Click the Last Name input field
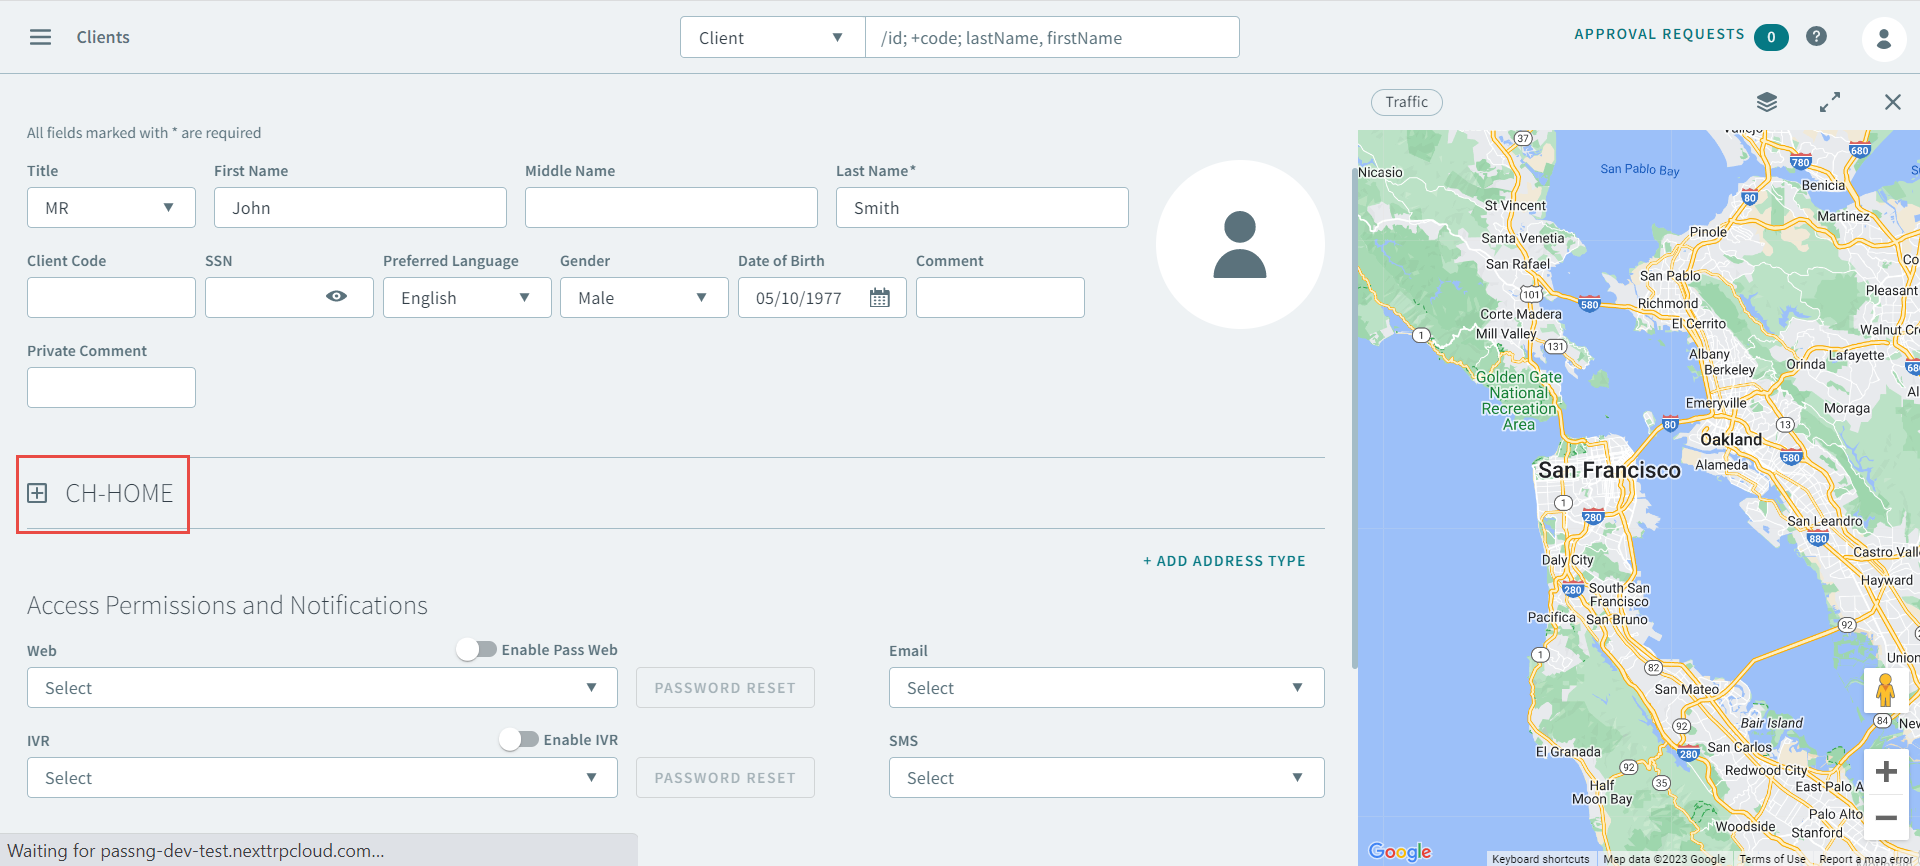The image size is (1920, 866). [x=981, y=208]
